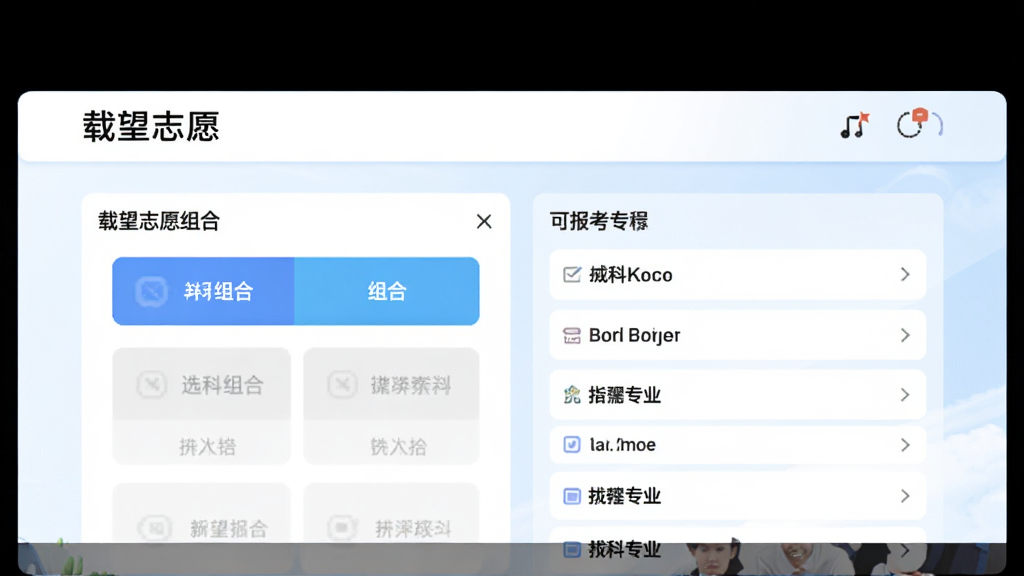Tick the checkbox icon in the Koco row
The image size is (1024, 576).
click(571, 275)
